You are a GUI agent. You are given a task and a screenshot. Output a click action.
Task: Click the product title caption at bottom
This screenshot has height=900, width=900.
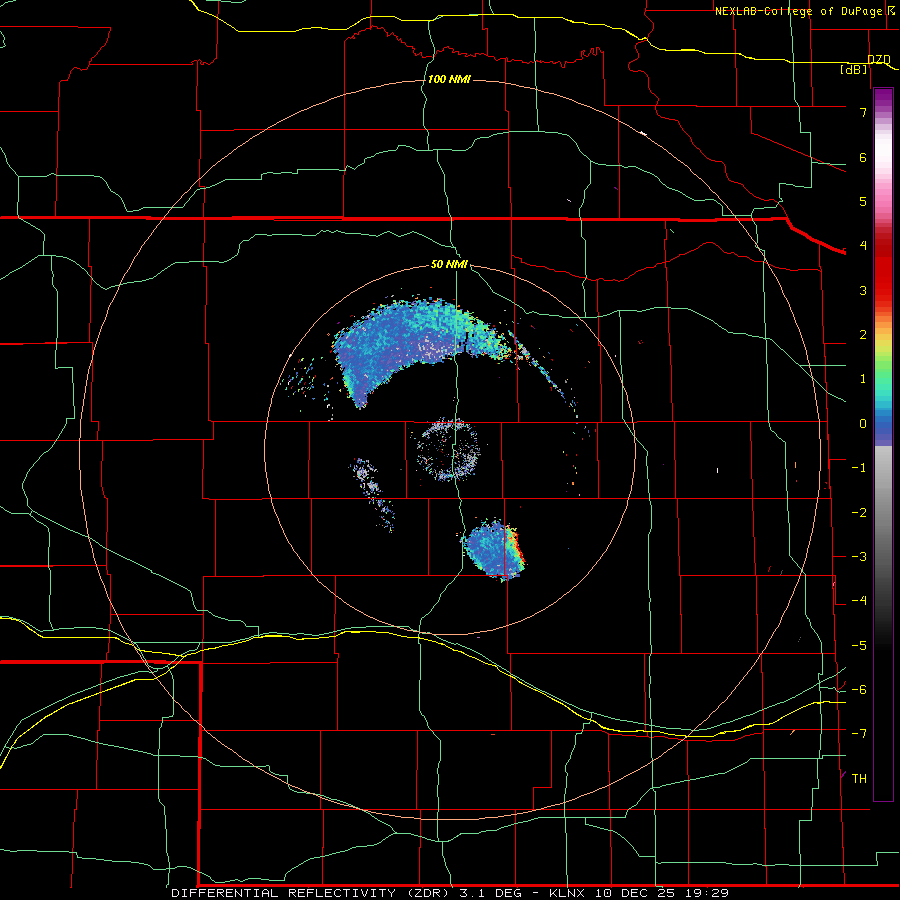pos(450,893)
